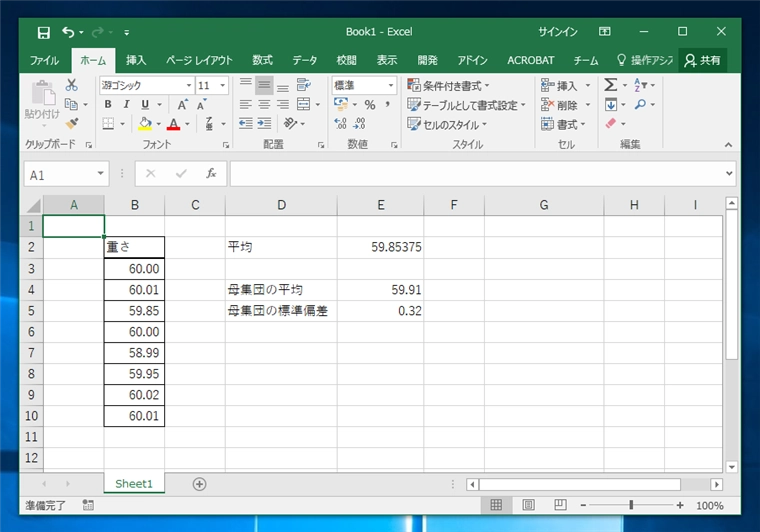This screenshot has width=760, height=532.
Task: Switch to the ACROBAT tab
Action: click(530, 60)
